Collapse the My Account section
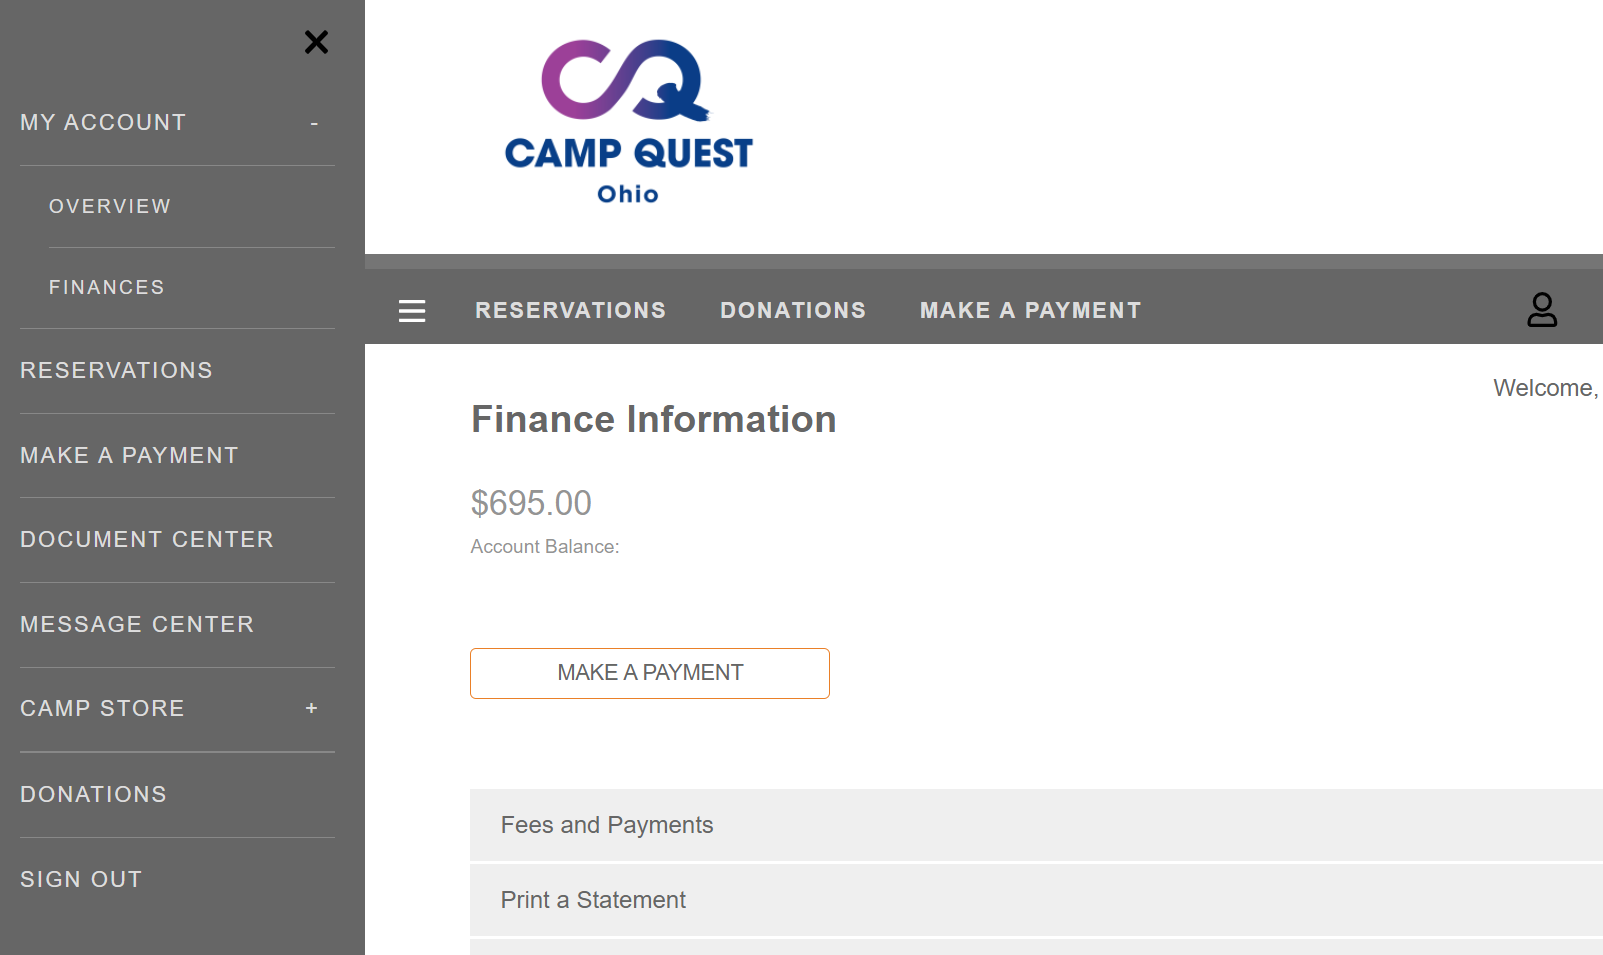1603x955 pixels. click(314, 123)
